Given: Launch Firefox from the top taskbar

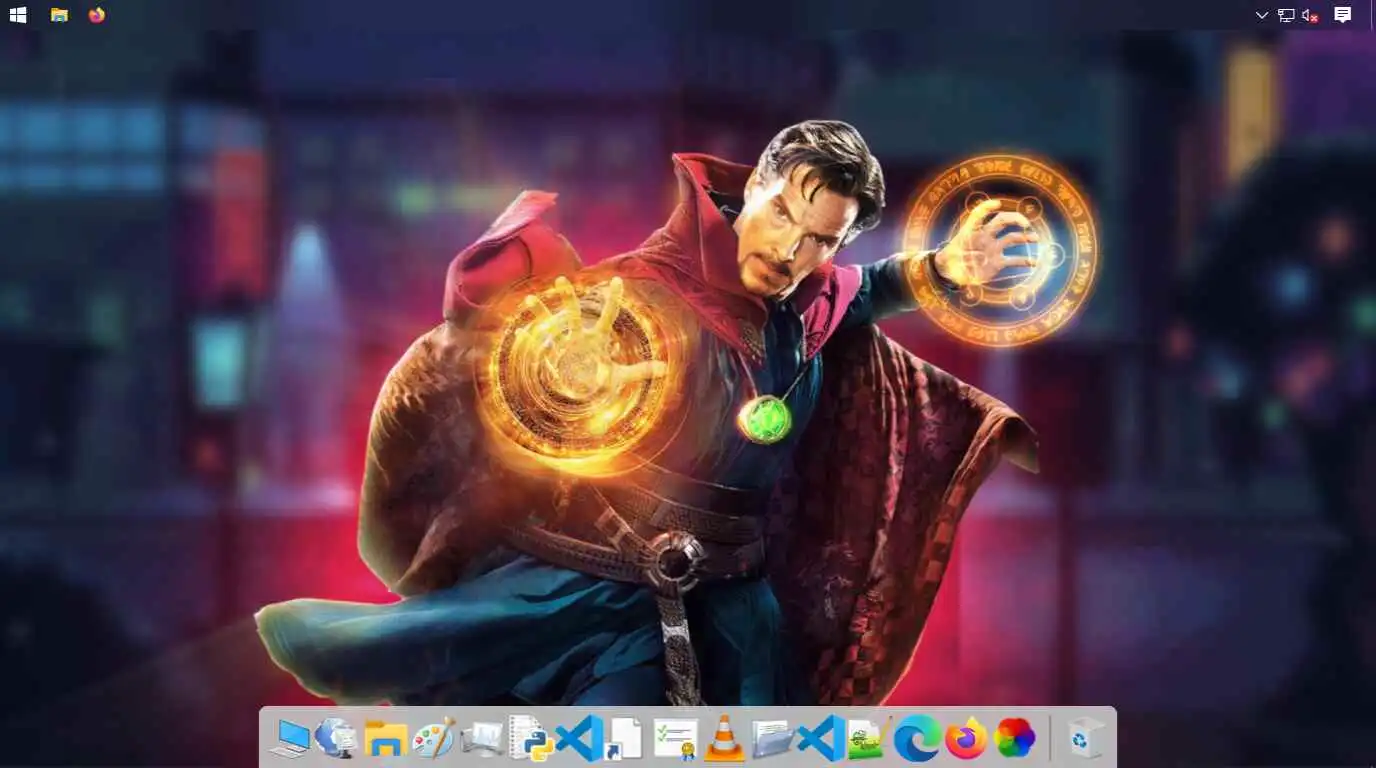Looking at the screenshot, I should click(x=96, y=15).
